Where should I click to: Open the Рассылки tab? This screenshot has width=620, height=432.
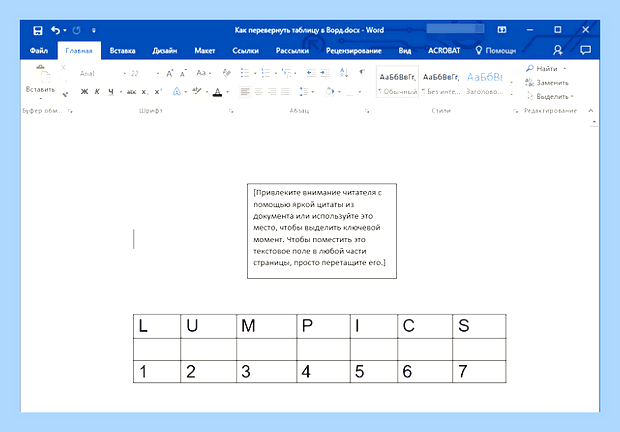click(292, 51)
